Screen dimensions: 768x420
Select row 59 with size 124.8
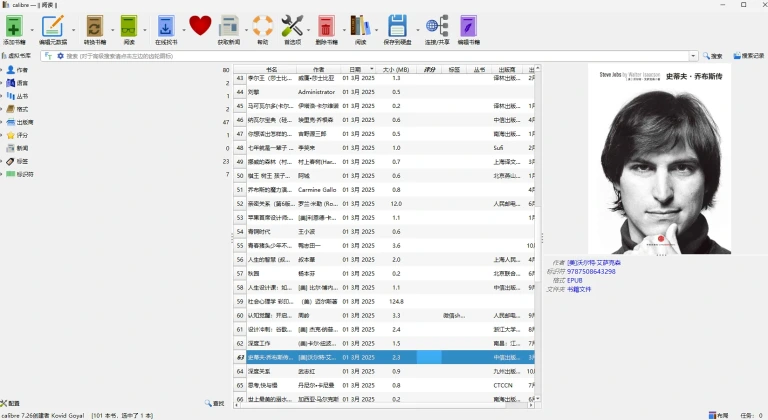(384, 301)
